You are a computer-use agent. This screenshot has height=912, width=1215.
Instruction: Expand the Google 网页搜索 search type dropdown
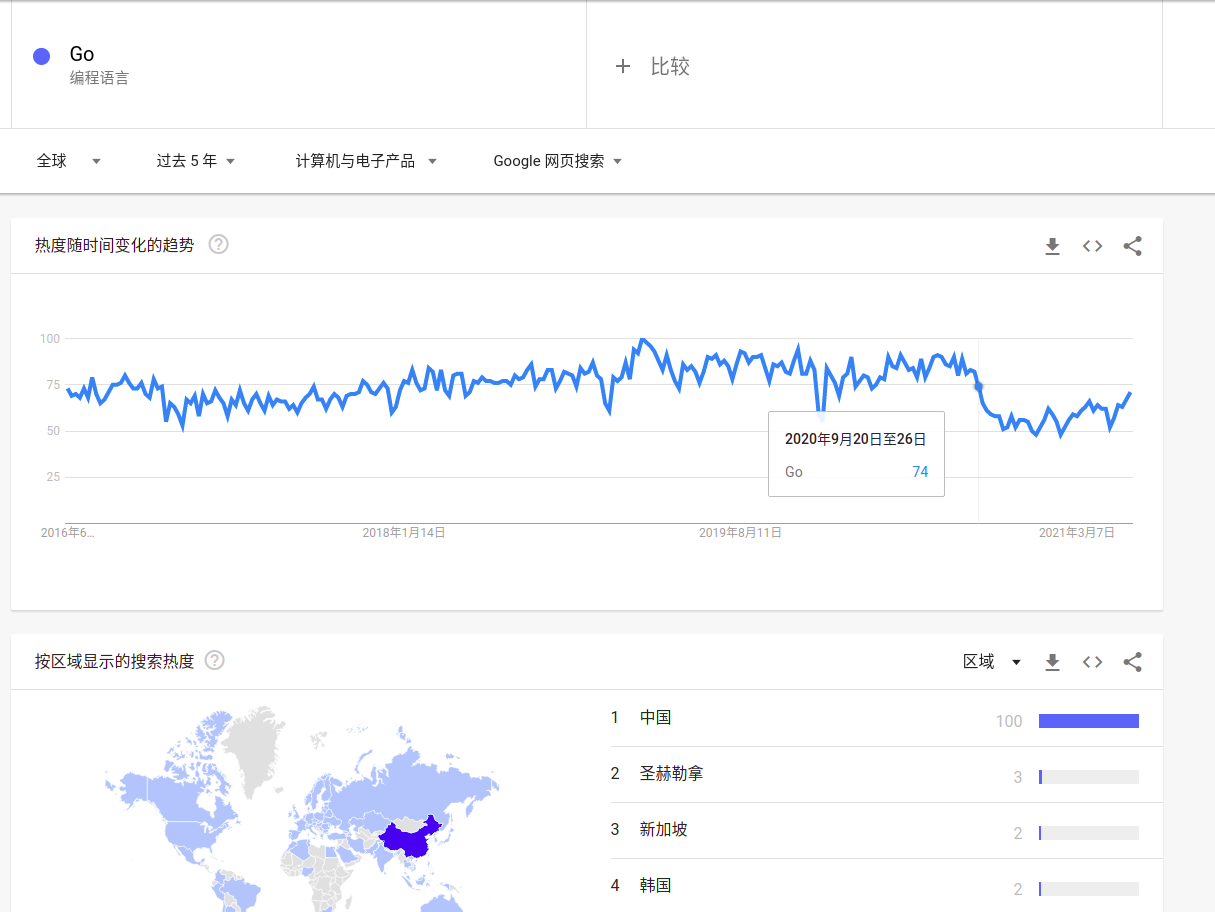point(558,161)
